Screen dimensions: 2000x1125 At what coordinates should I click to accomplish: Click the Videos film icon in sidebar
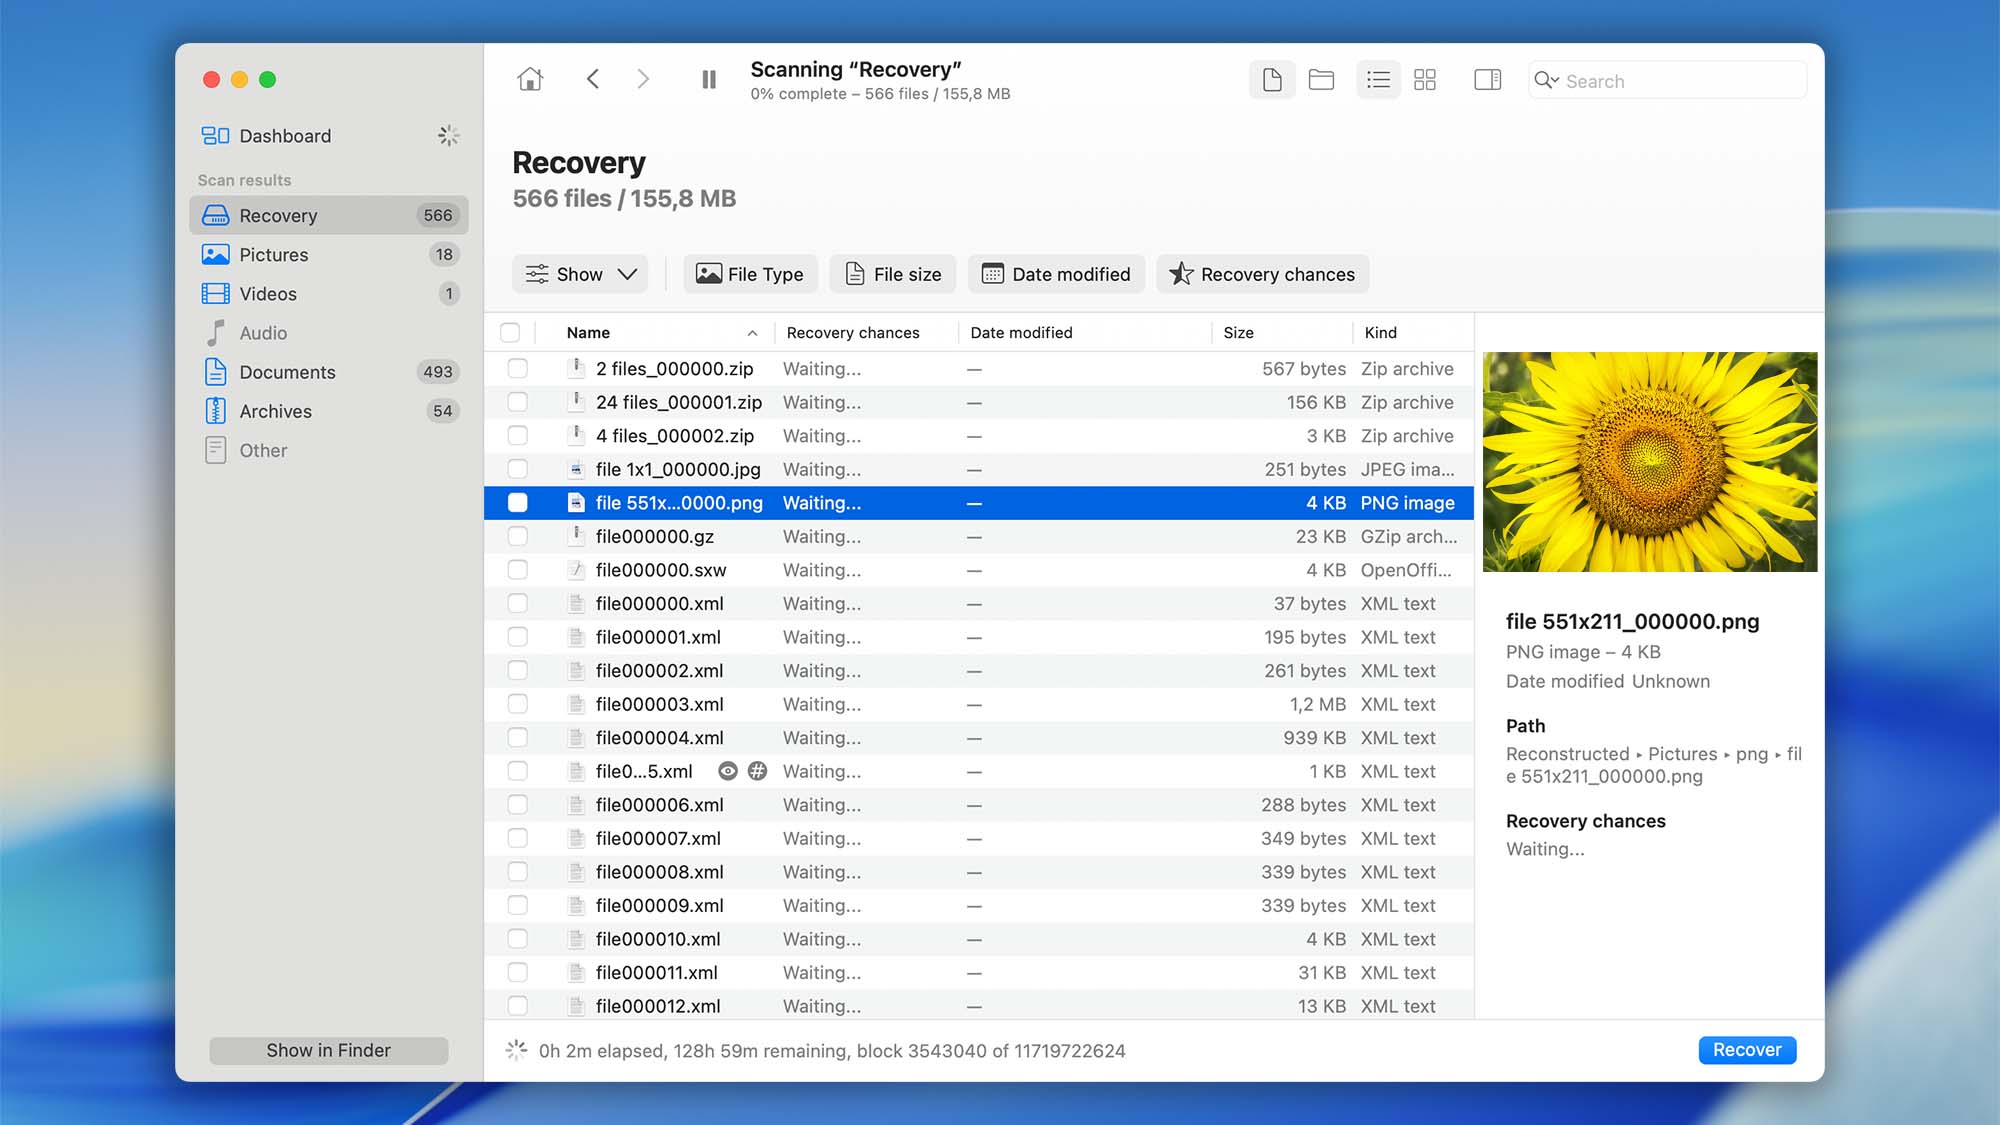[x=215, y=293]
